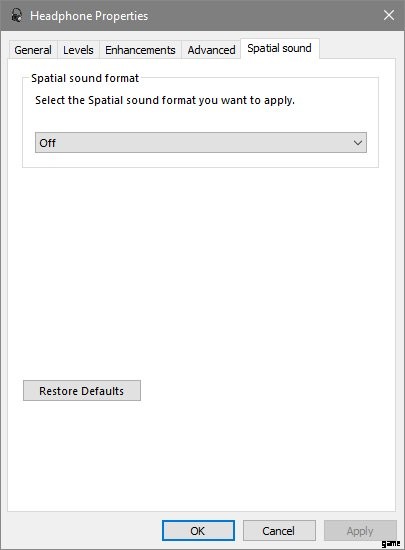Viewport: 405px width, 550px height.
Task: Click the greyed-out Apply button
Action: 360,530
